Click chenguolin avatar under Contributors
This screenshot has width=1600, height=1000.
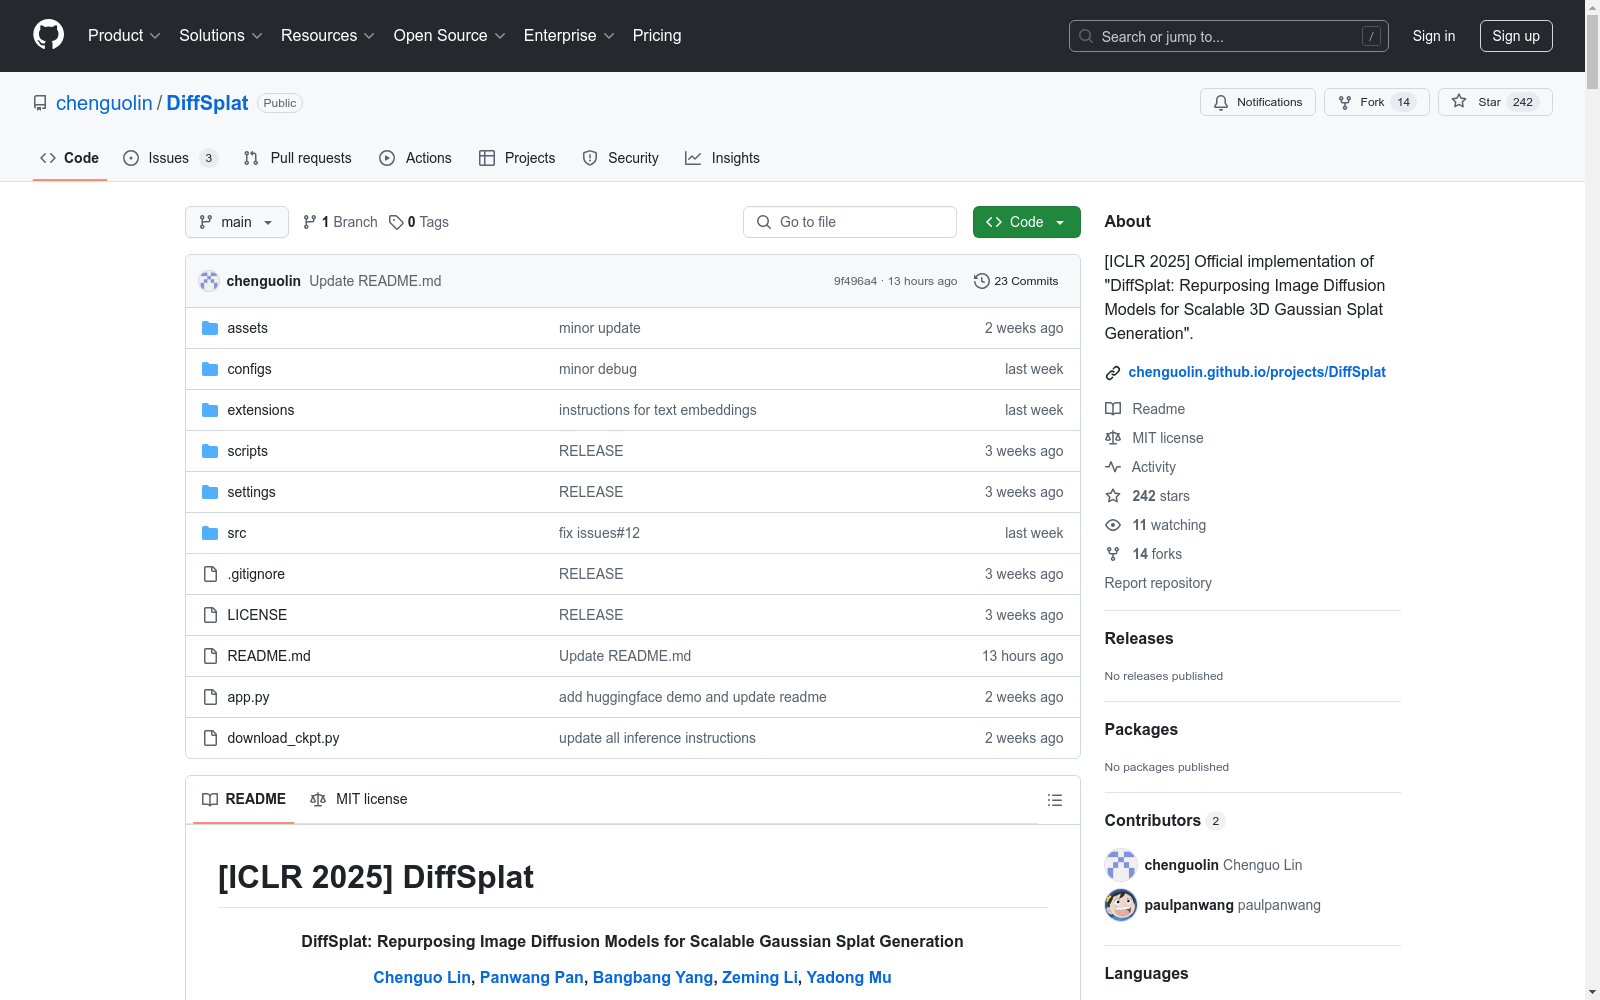click(x=1121, y=865)
